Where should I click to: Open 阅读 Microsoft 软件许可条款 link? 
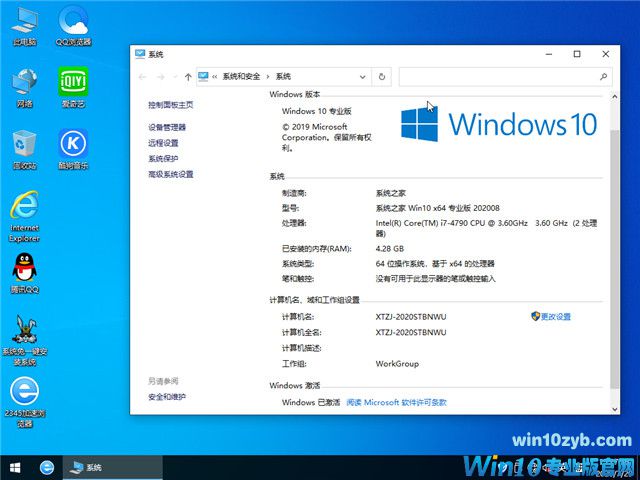[x=396, y=402]
